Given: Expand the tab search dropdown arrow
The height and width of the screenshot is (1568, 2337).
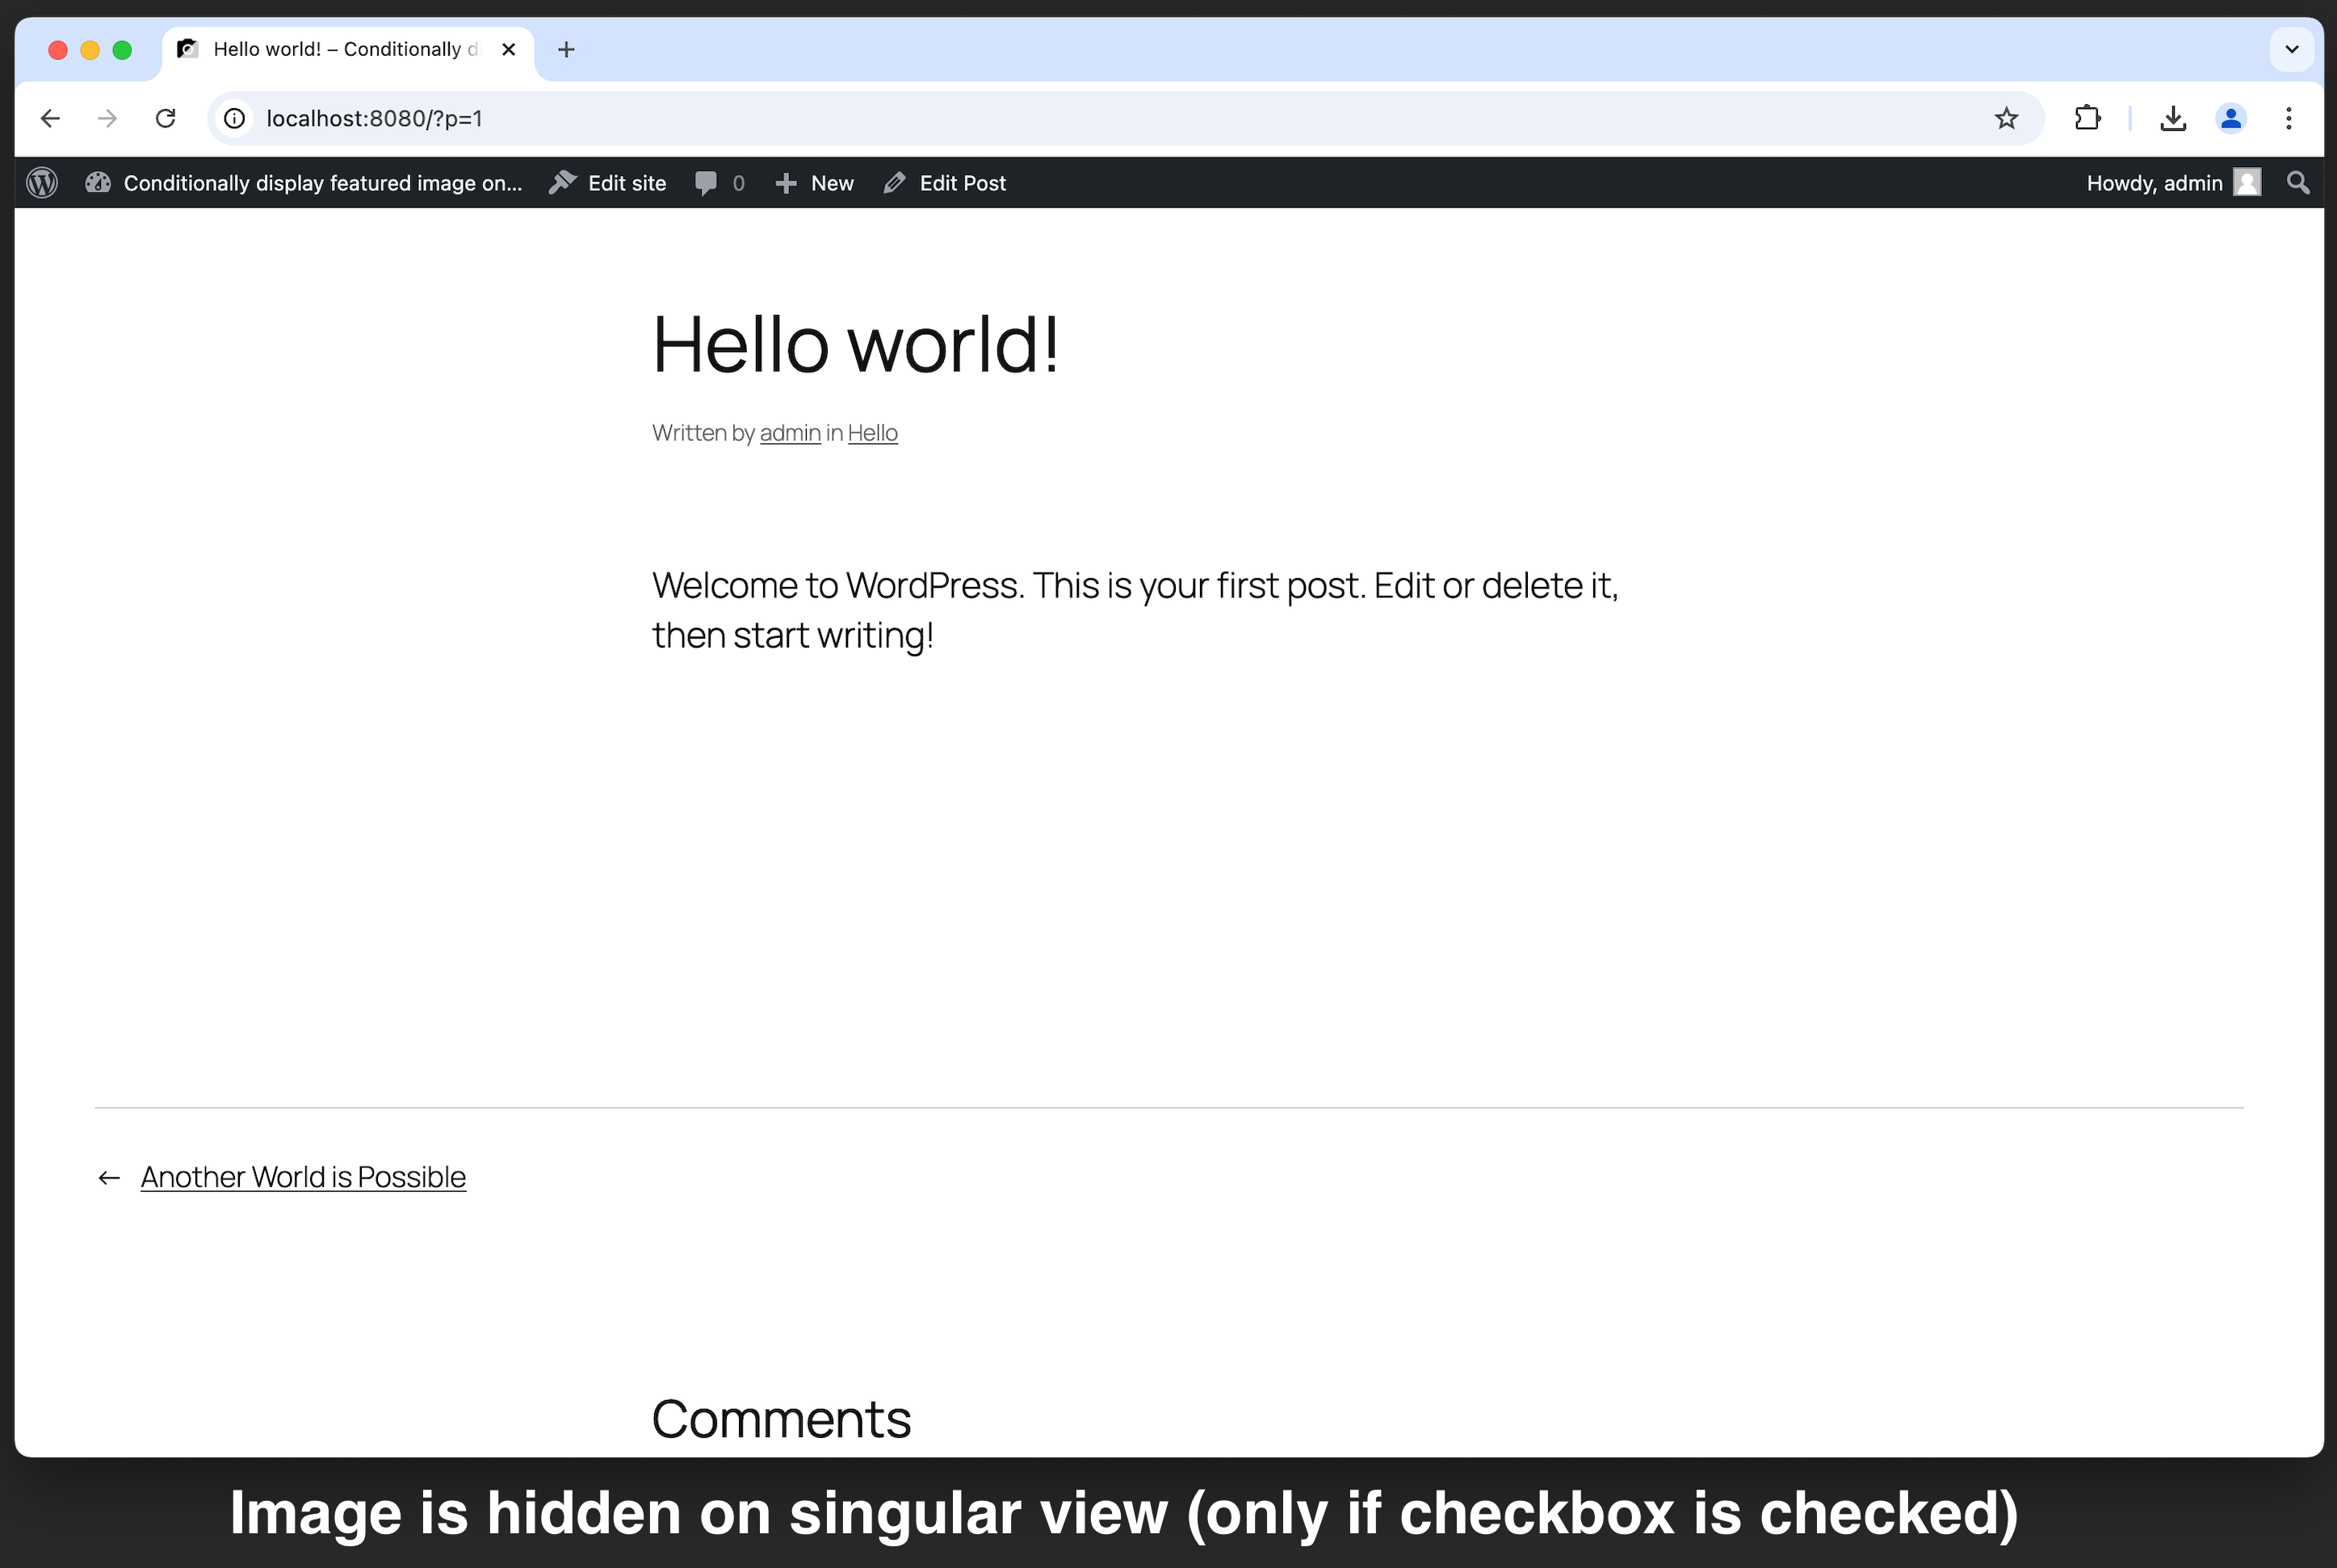Looking at the screenshot, I should [2292, 49].
